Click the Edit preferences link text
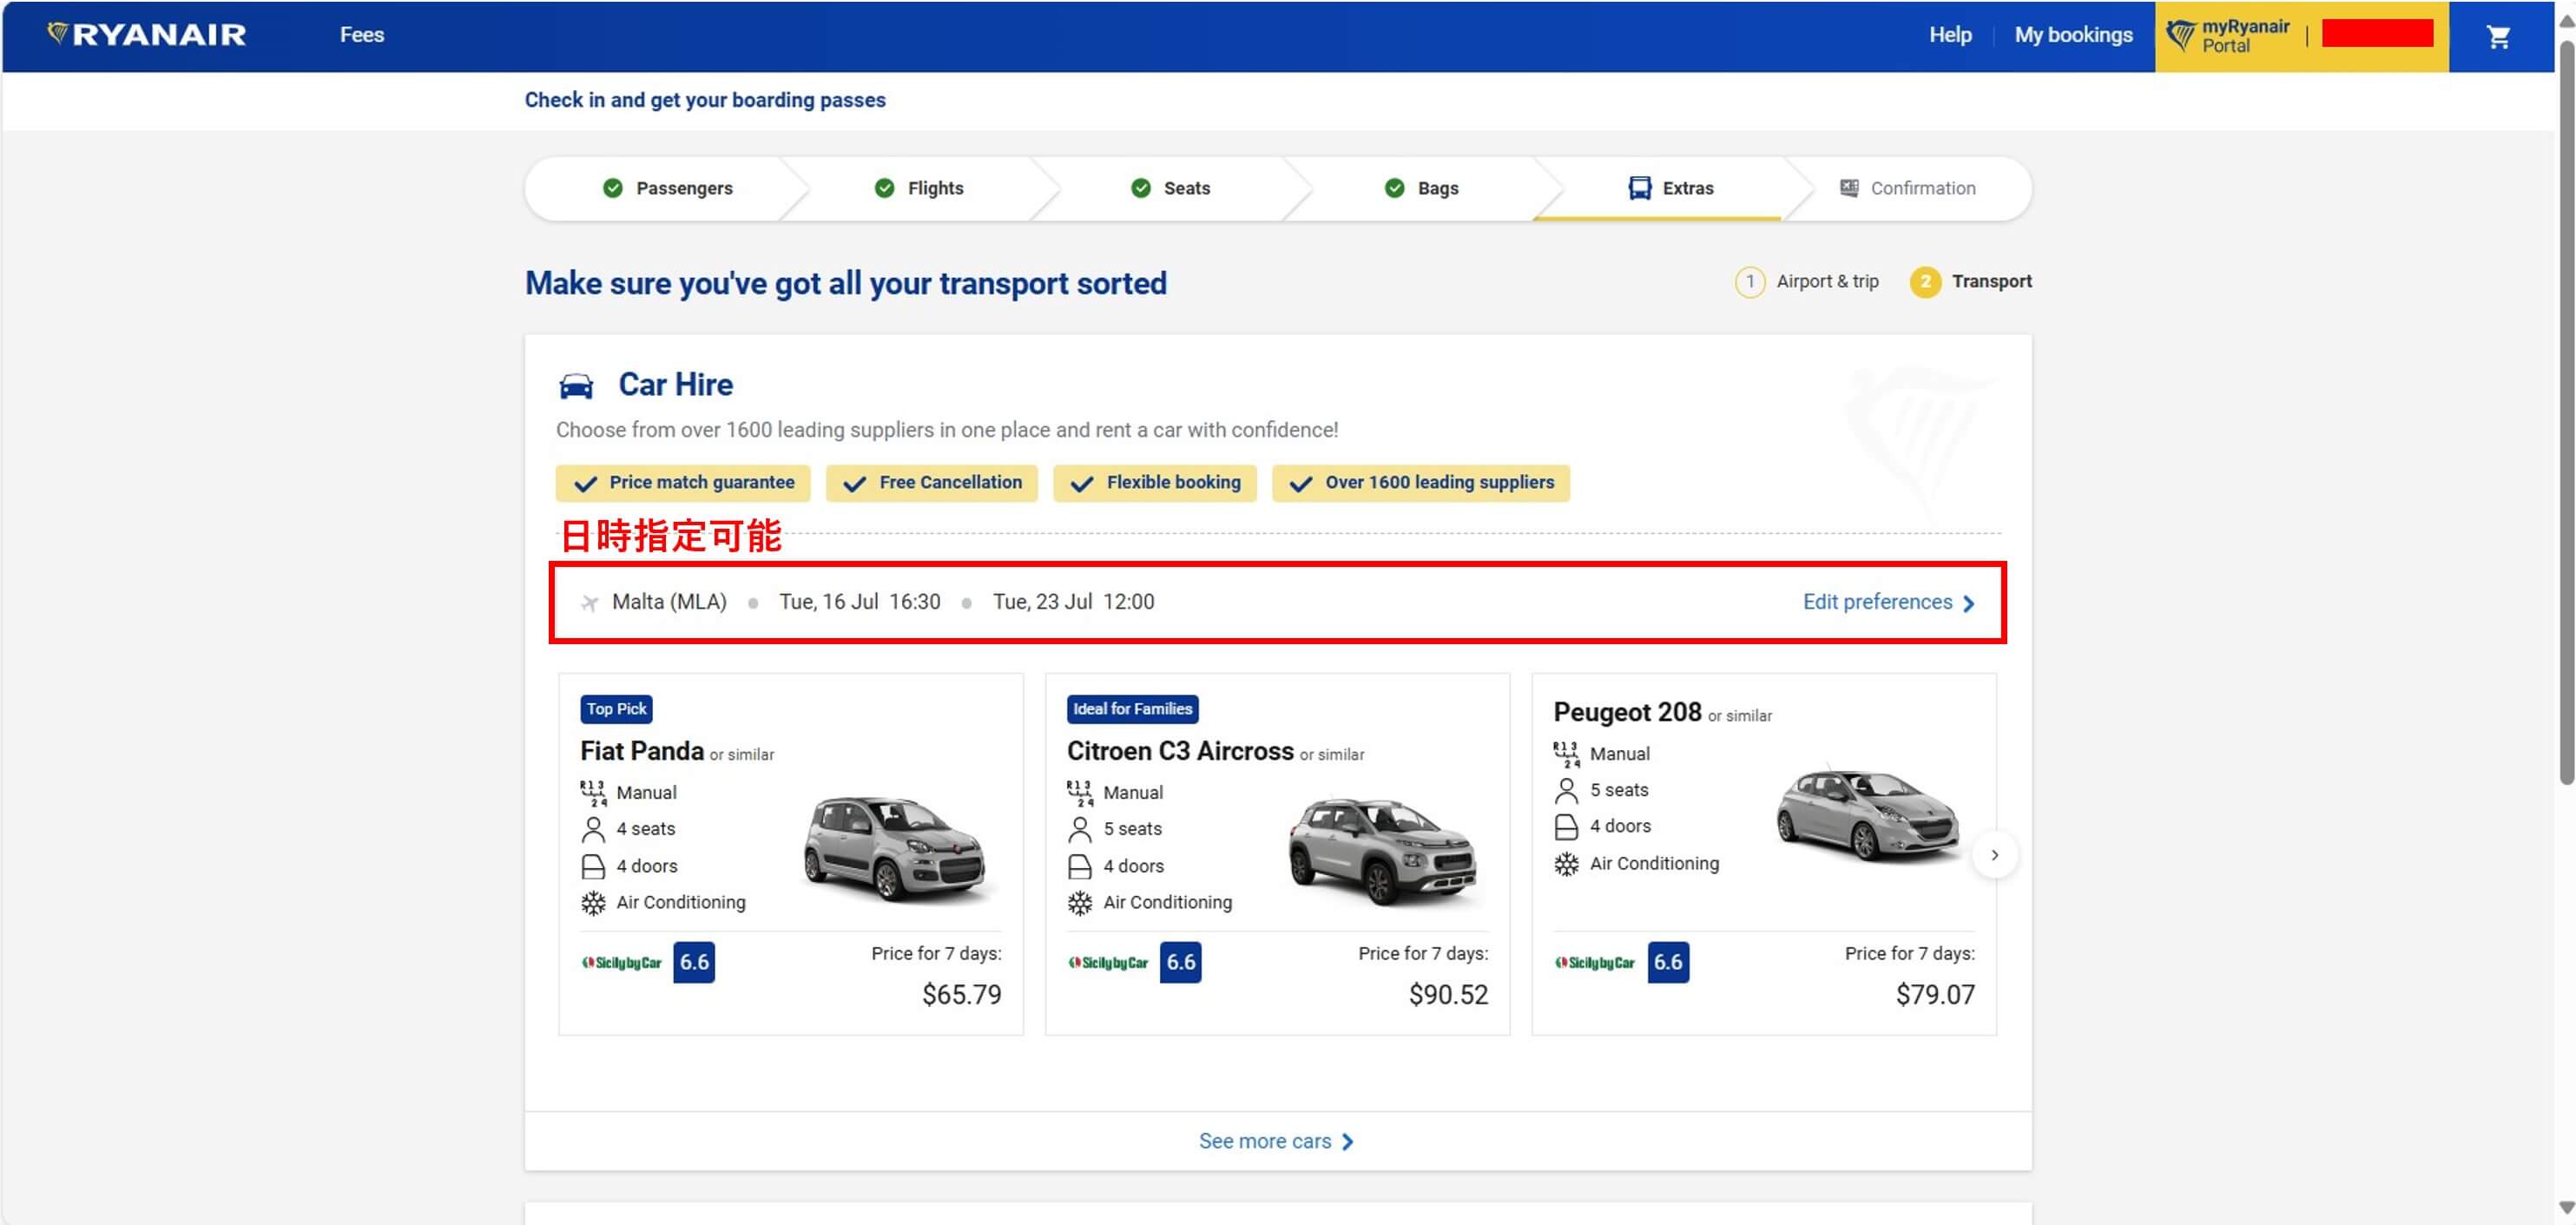Image resolution: width=2576 pixels, height=1225 pixels. click(x=1877, y=602)
